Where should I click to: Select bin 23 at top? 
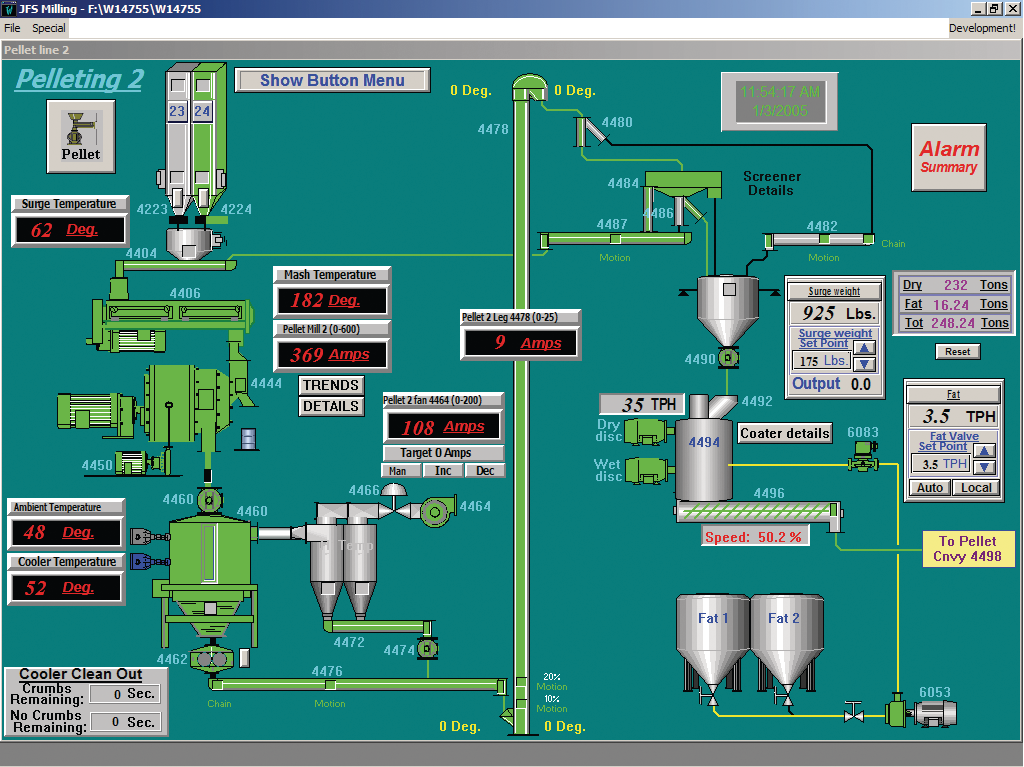pos(177,112)
